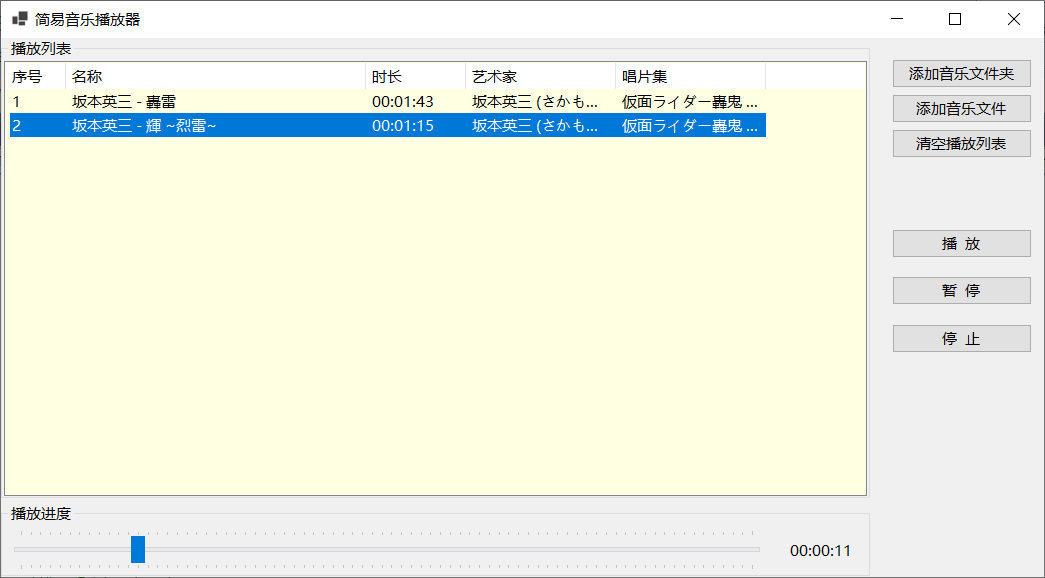
Task: Start playback with the 播放 button
Action: tap(962, 243)
